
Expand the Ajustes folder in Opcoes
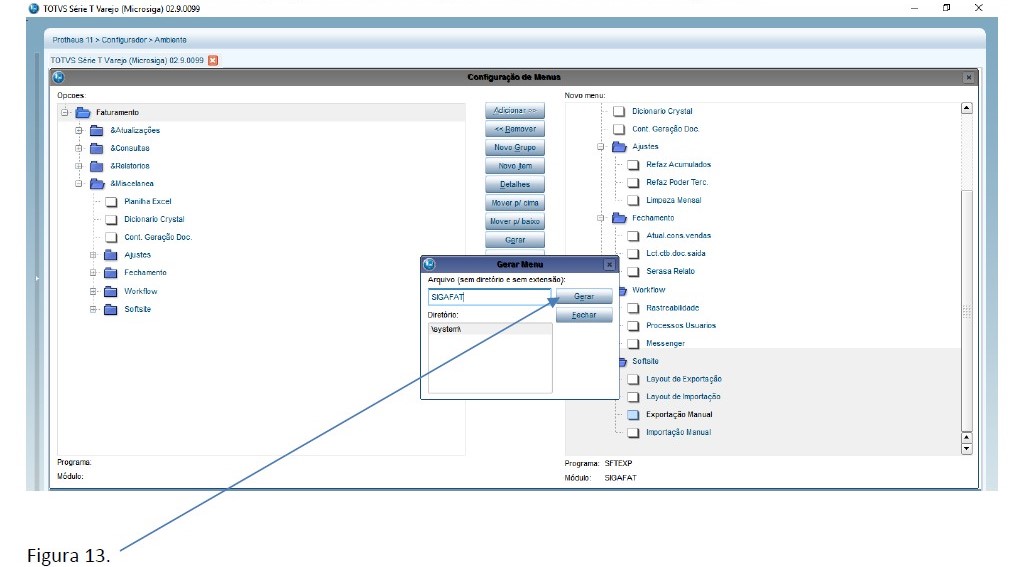pos(93,255)
